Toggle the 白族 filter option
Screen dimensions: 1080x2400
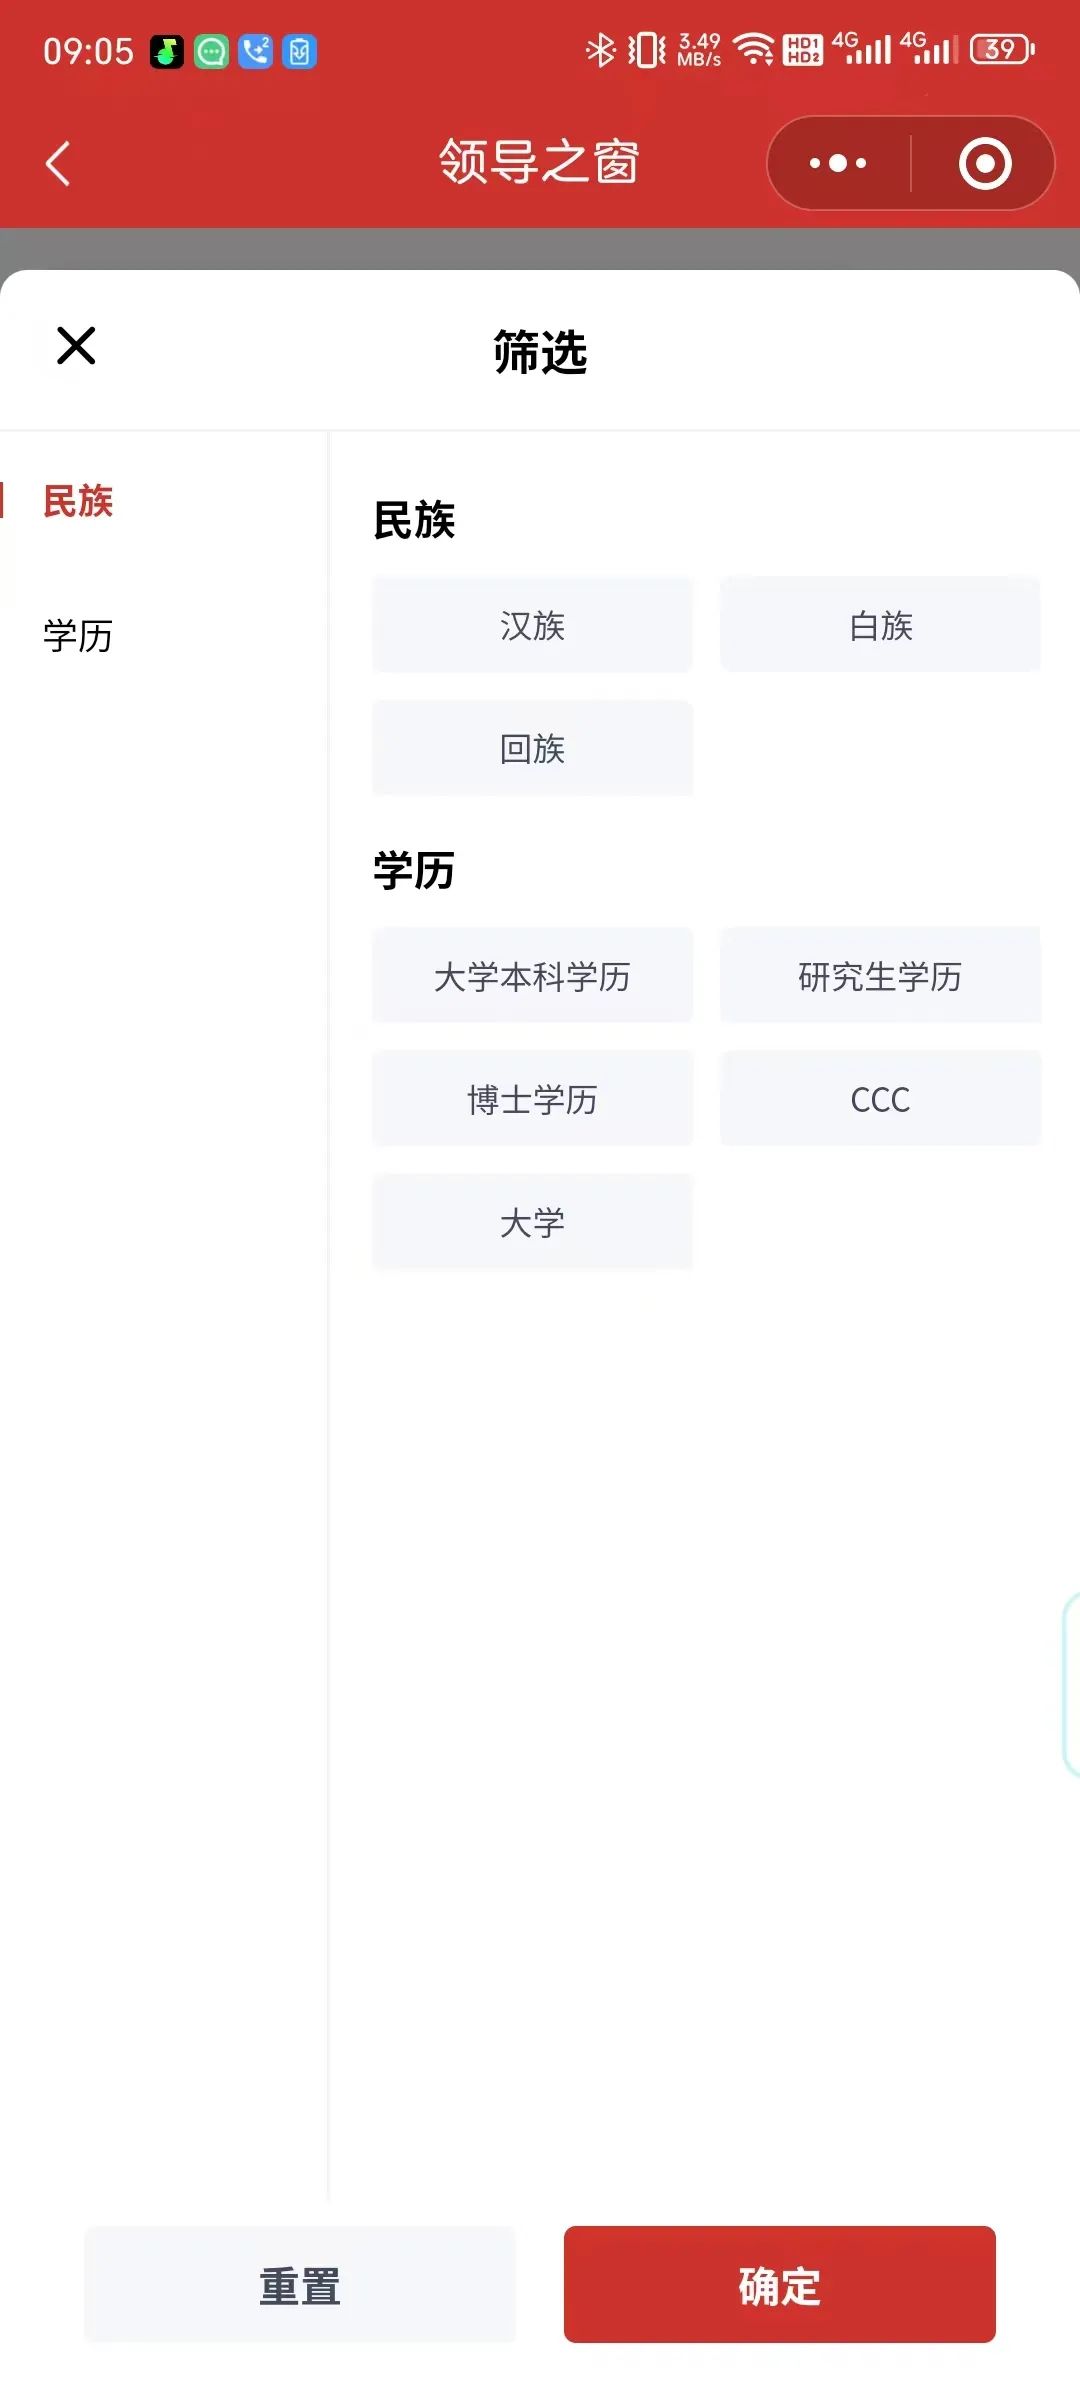(x=880, y=626)
